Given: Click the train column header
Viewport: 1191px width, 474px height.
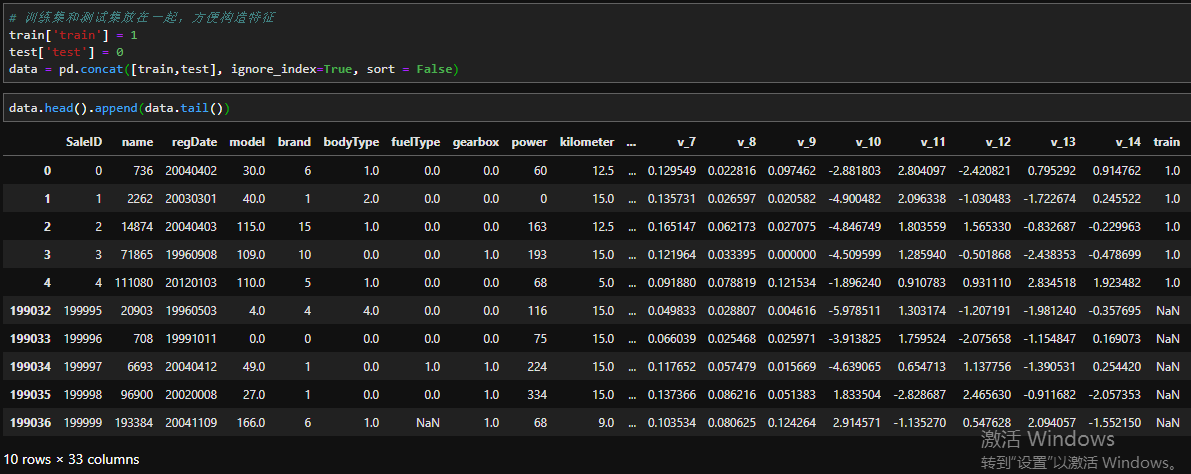Looking at the screenshot, I should pos(1167,142).
